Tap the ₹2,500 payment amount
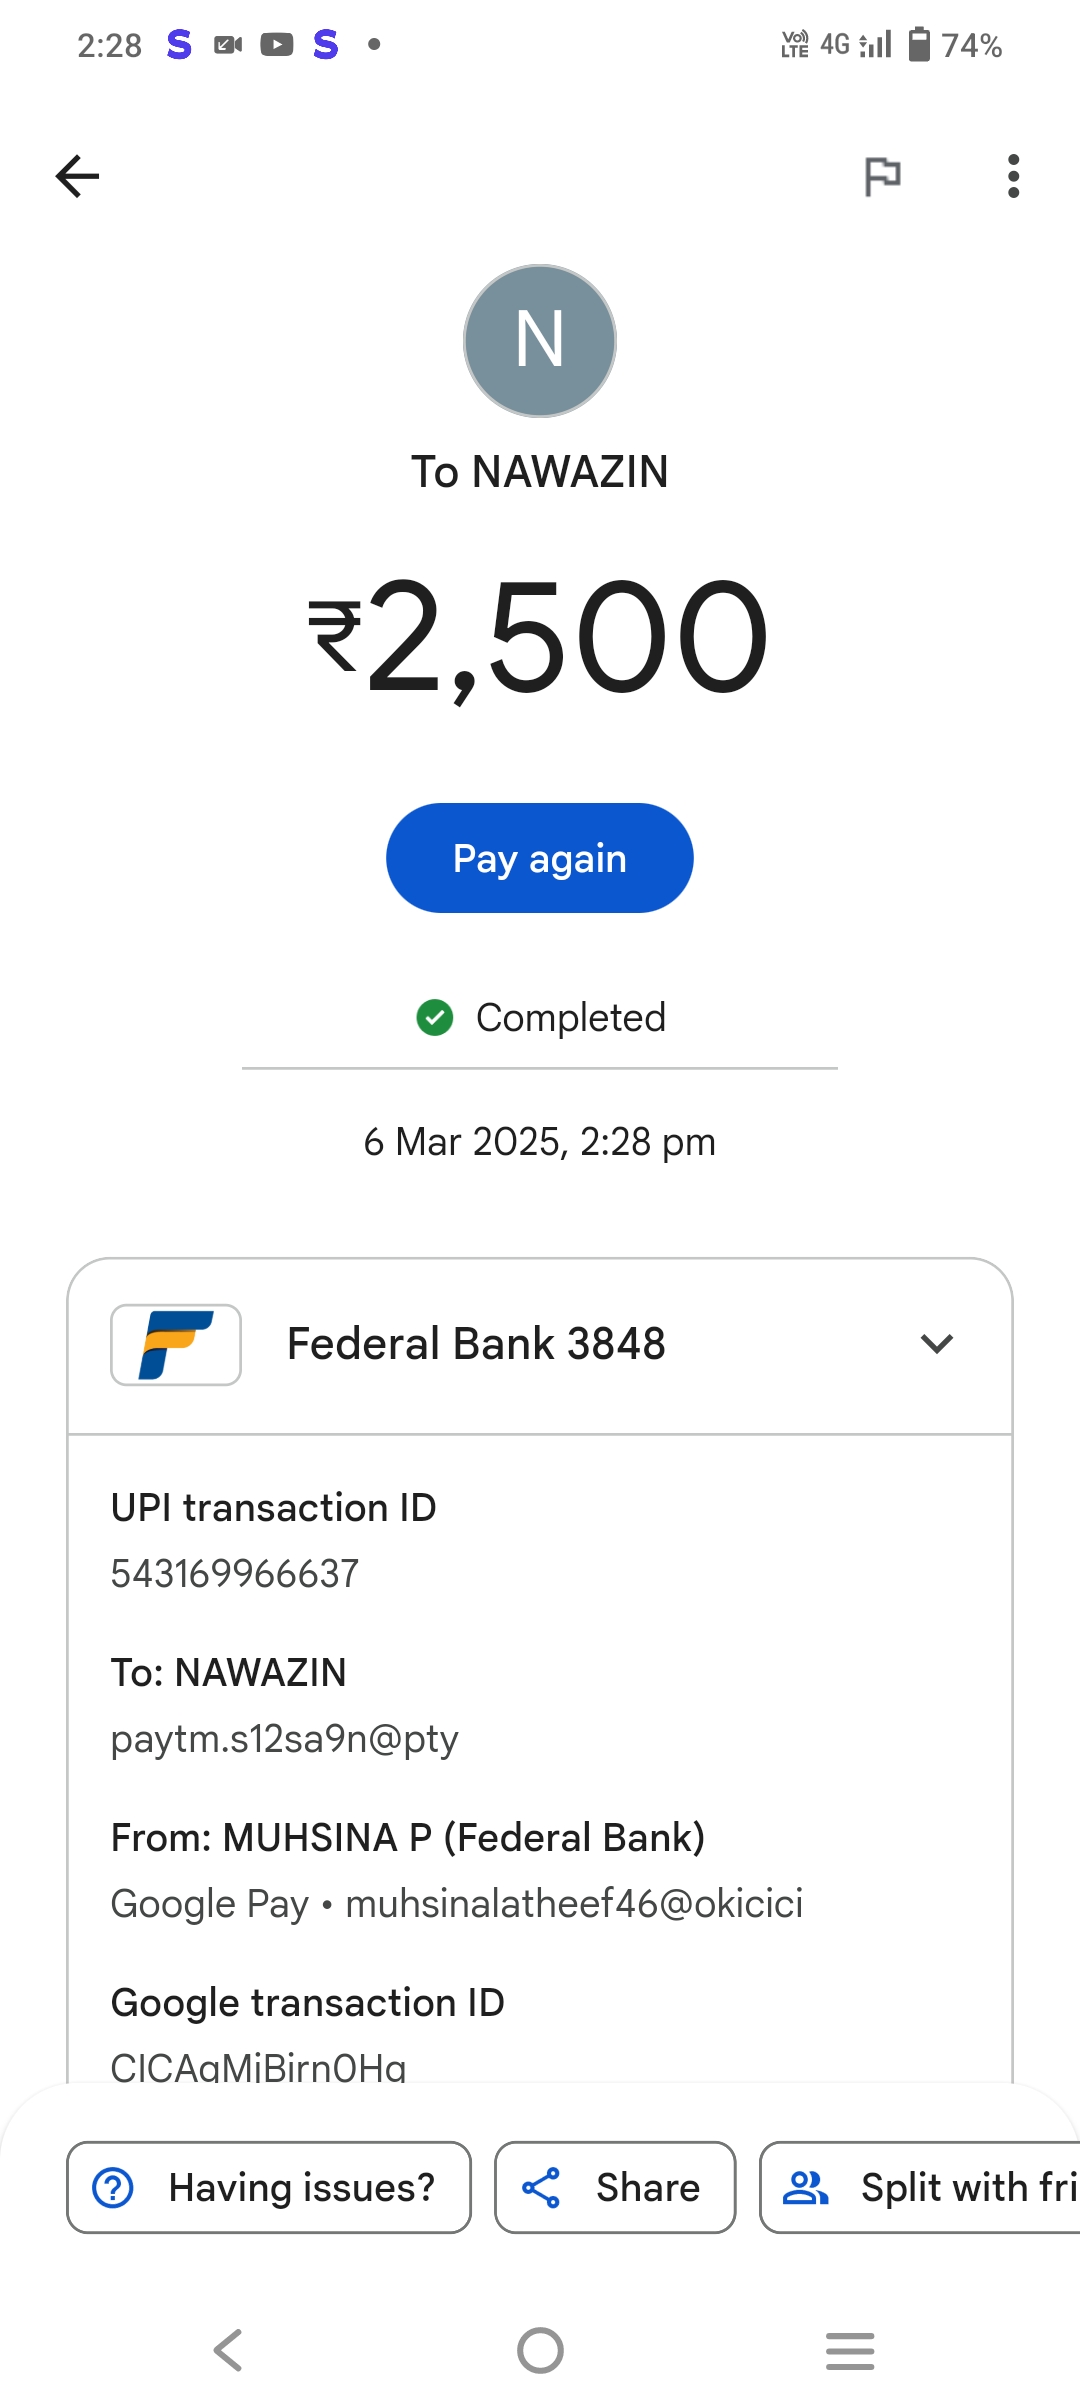This screenshot has height=2408, width=1080. (x=540, y=637)
